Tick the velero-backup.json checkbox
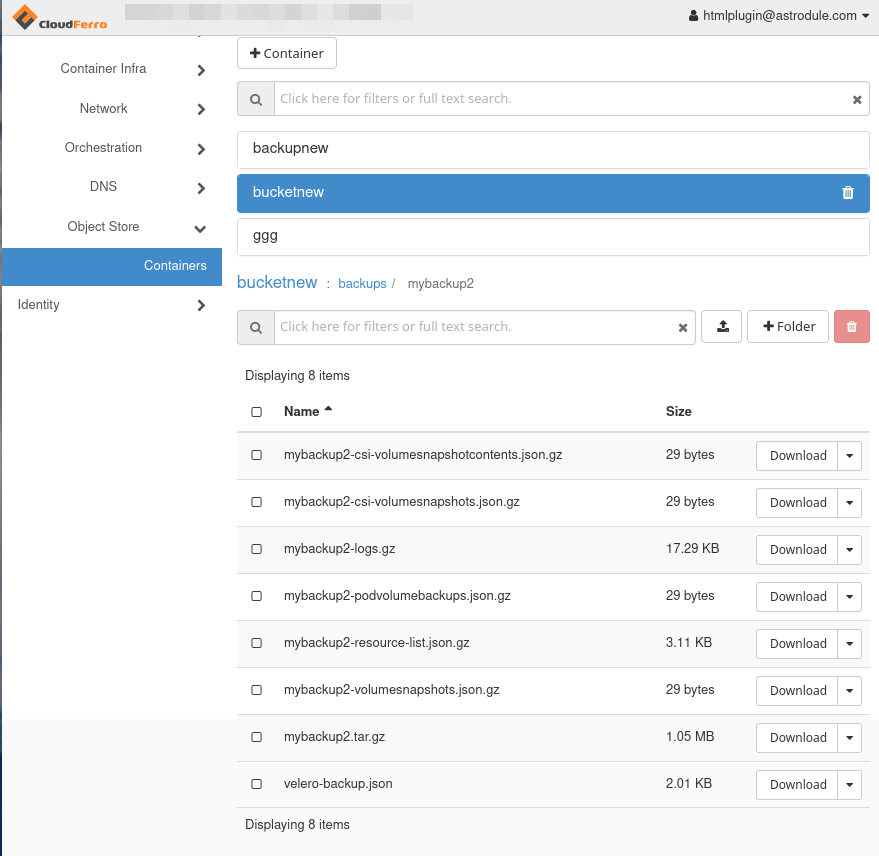This screenshot has height=856, width=879. (x=257, y=784)
